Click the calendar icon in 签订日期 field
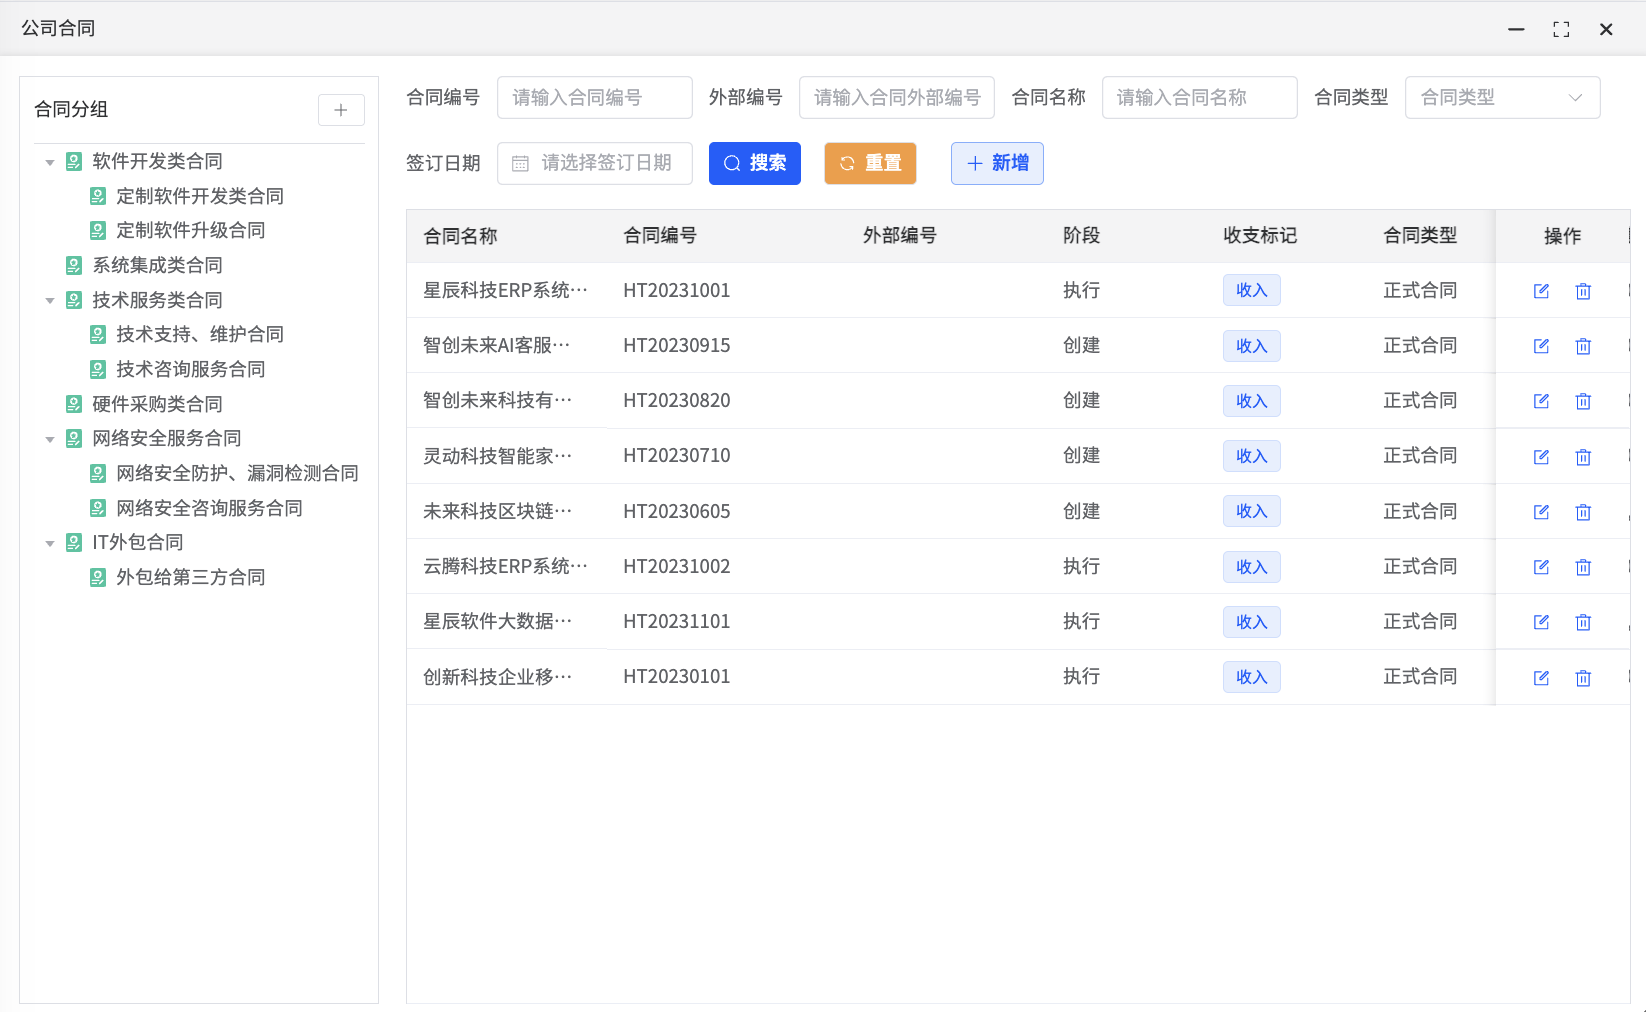Screen dimensions: 1646x1012 (x=520, y=163)
